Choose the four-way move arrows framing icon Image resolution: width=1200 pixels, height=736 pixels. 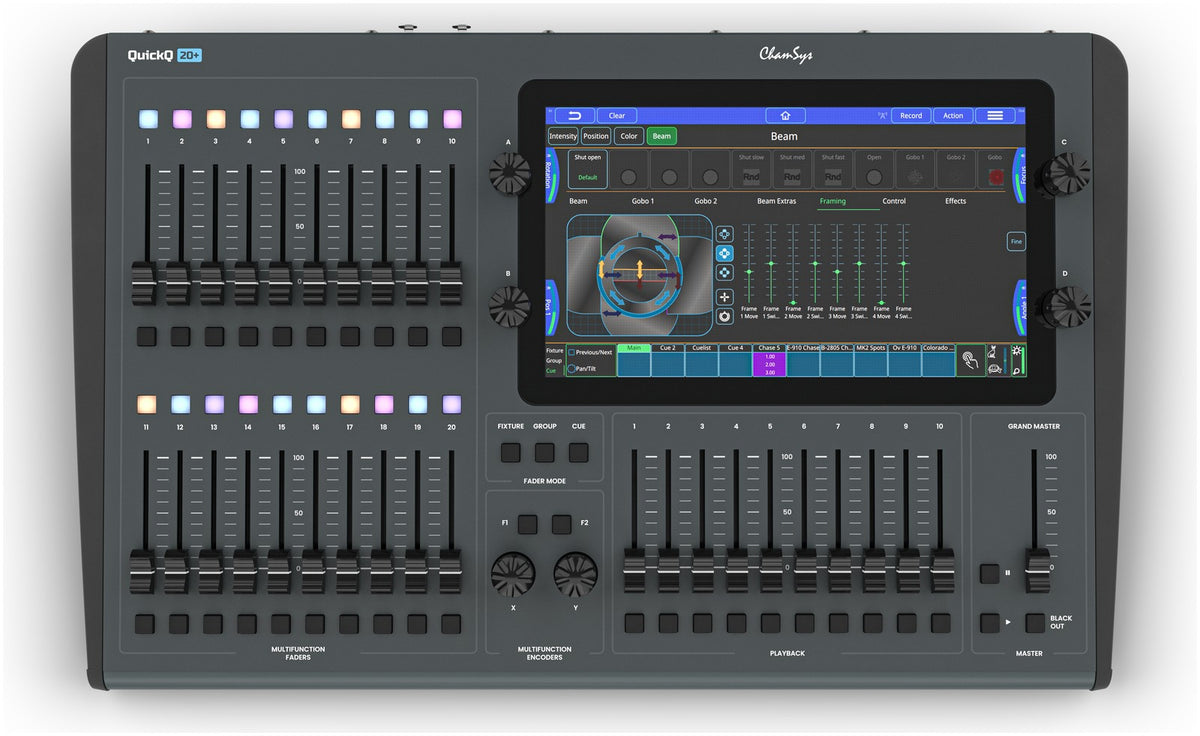point(725,297)
